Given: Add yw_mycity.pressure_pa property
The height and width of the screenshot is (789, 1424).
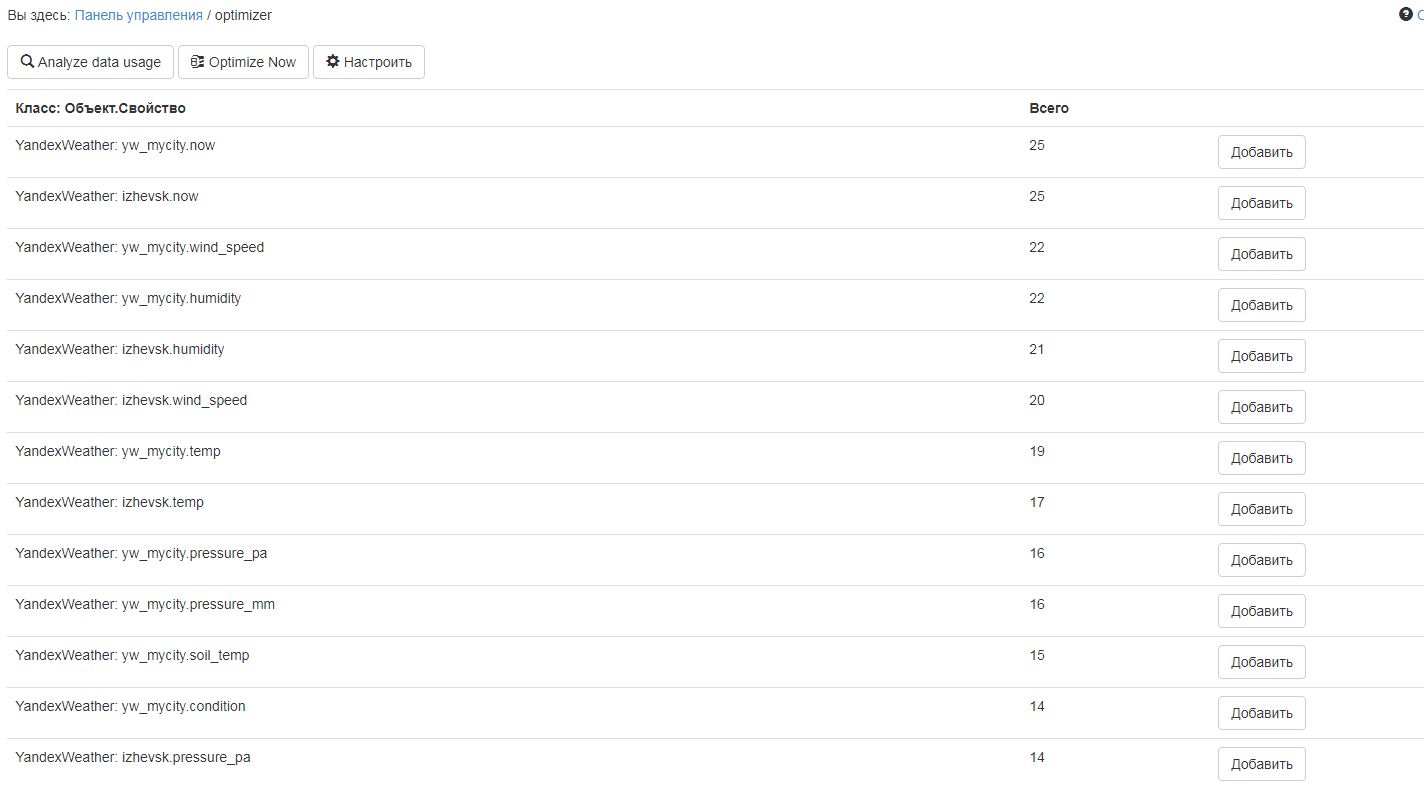Looking at the screenshot, I should point(1261,560).
